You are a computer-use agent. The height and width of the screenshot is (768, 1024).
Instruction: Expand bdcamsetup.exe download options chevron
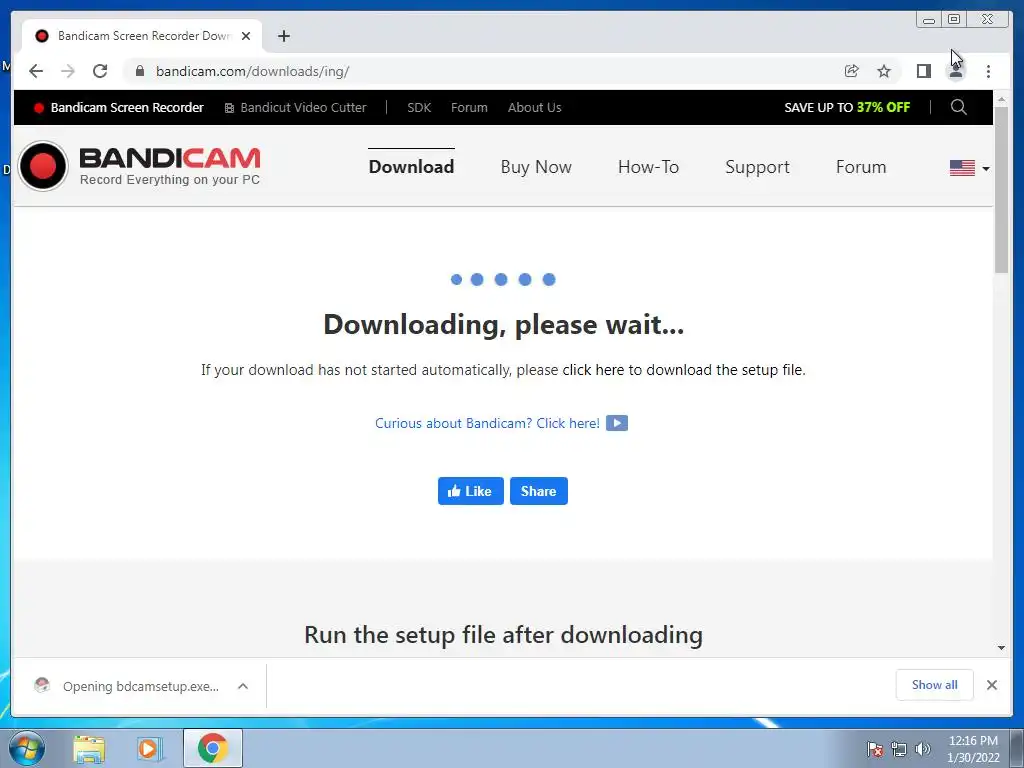(243, 686)
